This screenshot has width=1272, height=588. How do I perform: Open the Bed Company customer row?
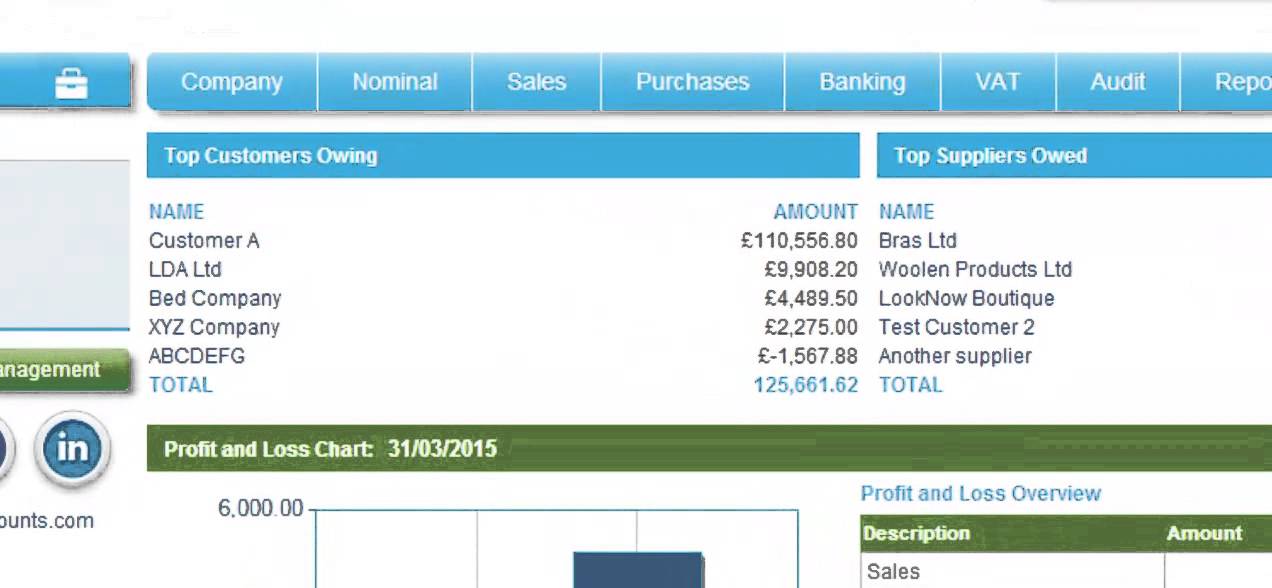(x=215, y=299)
